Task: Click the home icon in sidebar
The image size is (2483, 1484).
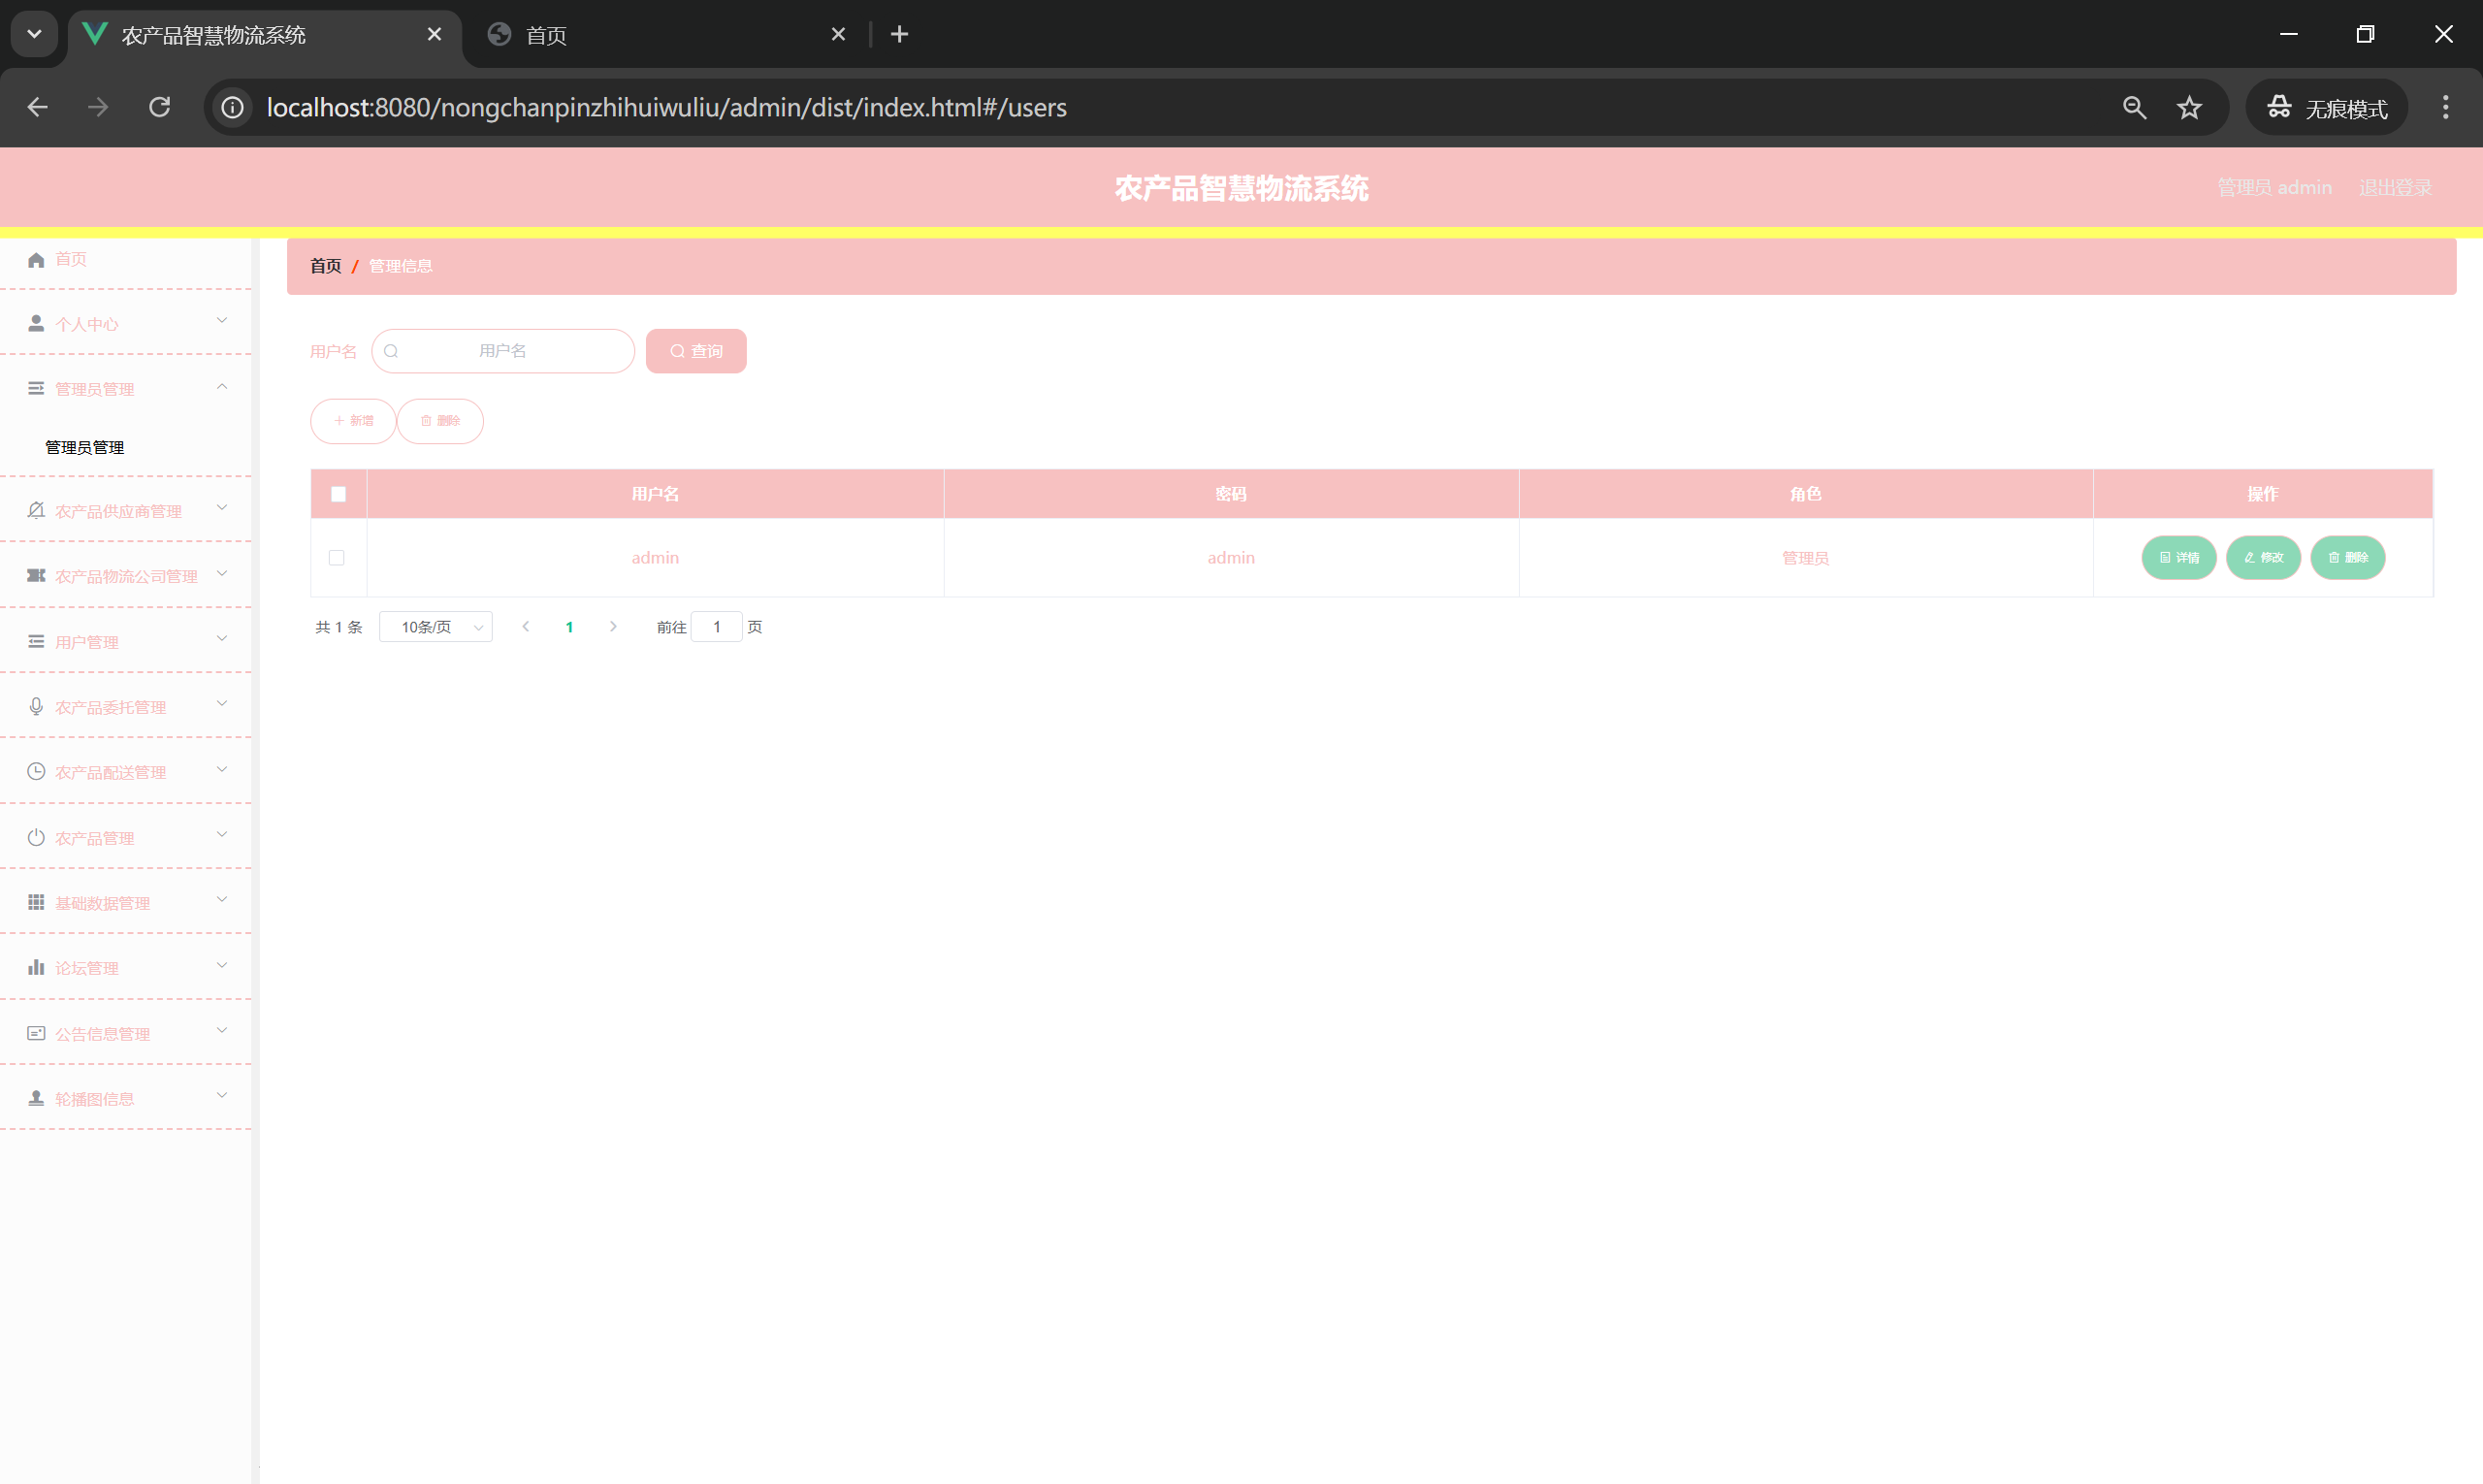Action: [x=36, y=260]
